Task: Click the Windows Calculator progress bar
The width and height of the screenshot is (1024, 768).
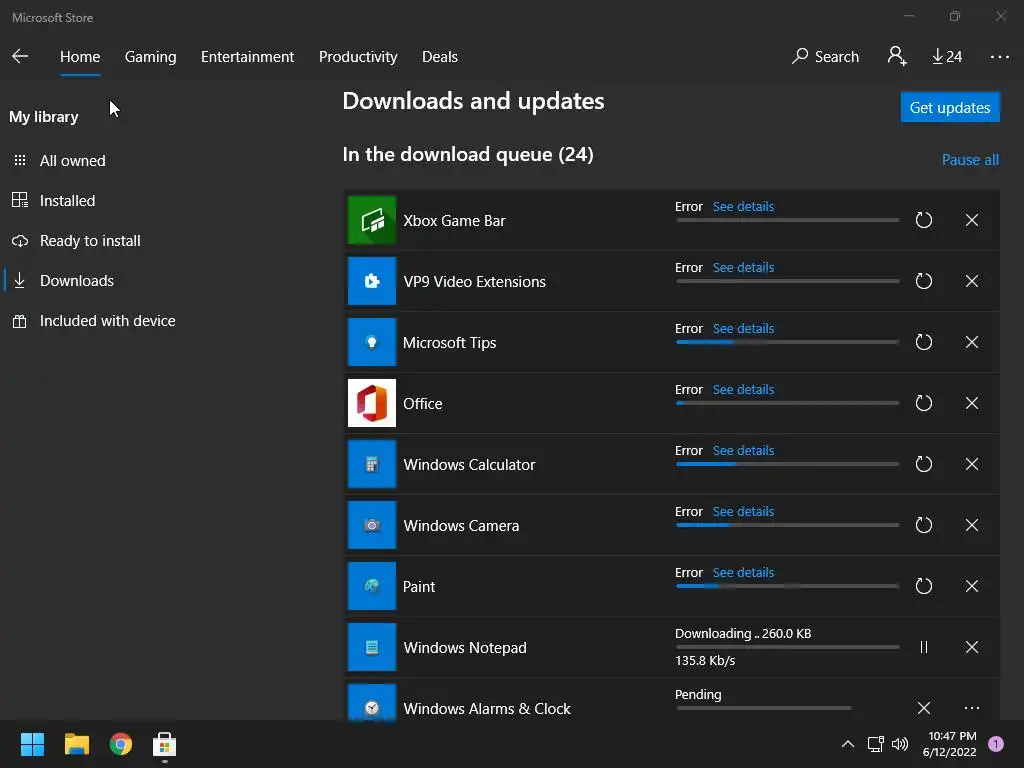Action: [x=787, y=464]
